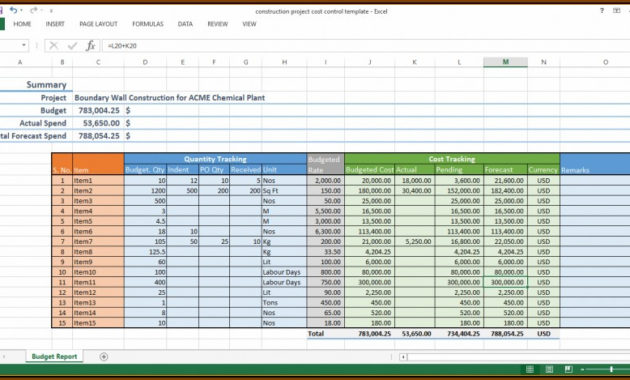Click Item1 currency USD cell

(x=544, y=181)
